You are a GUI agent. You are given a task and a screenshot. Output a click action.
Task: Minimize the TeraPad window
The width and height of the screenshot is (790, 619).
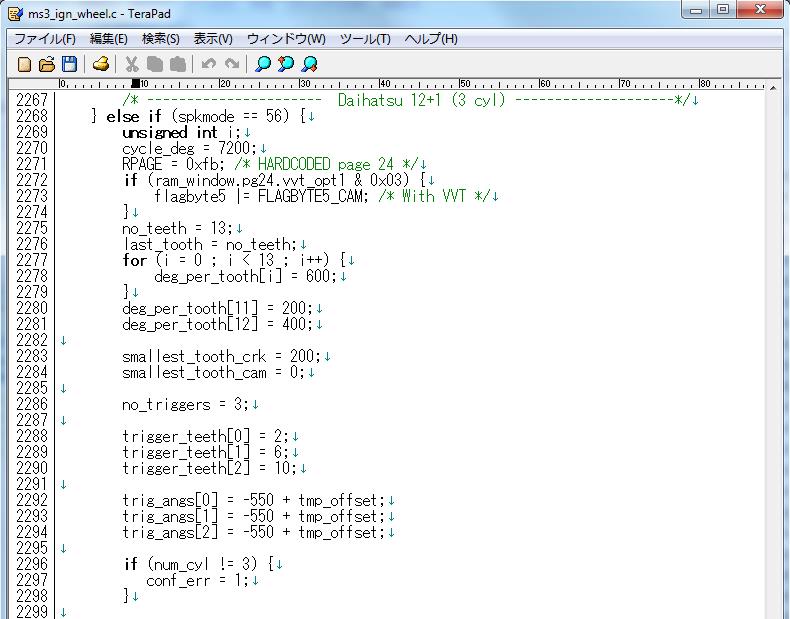[x=696, y=10]
